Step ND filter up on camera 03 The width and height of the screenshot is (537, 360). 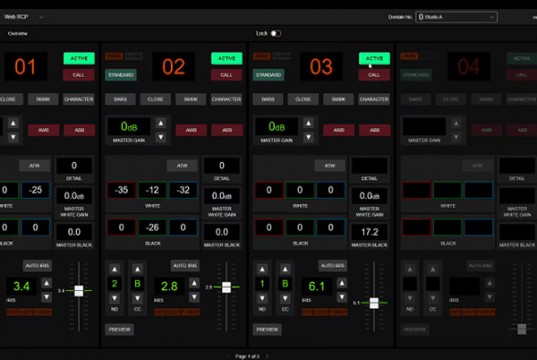(262, 269)
